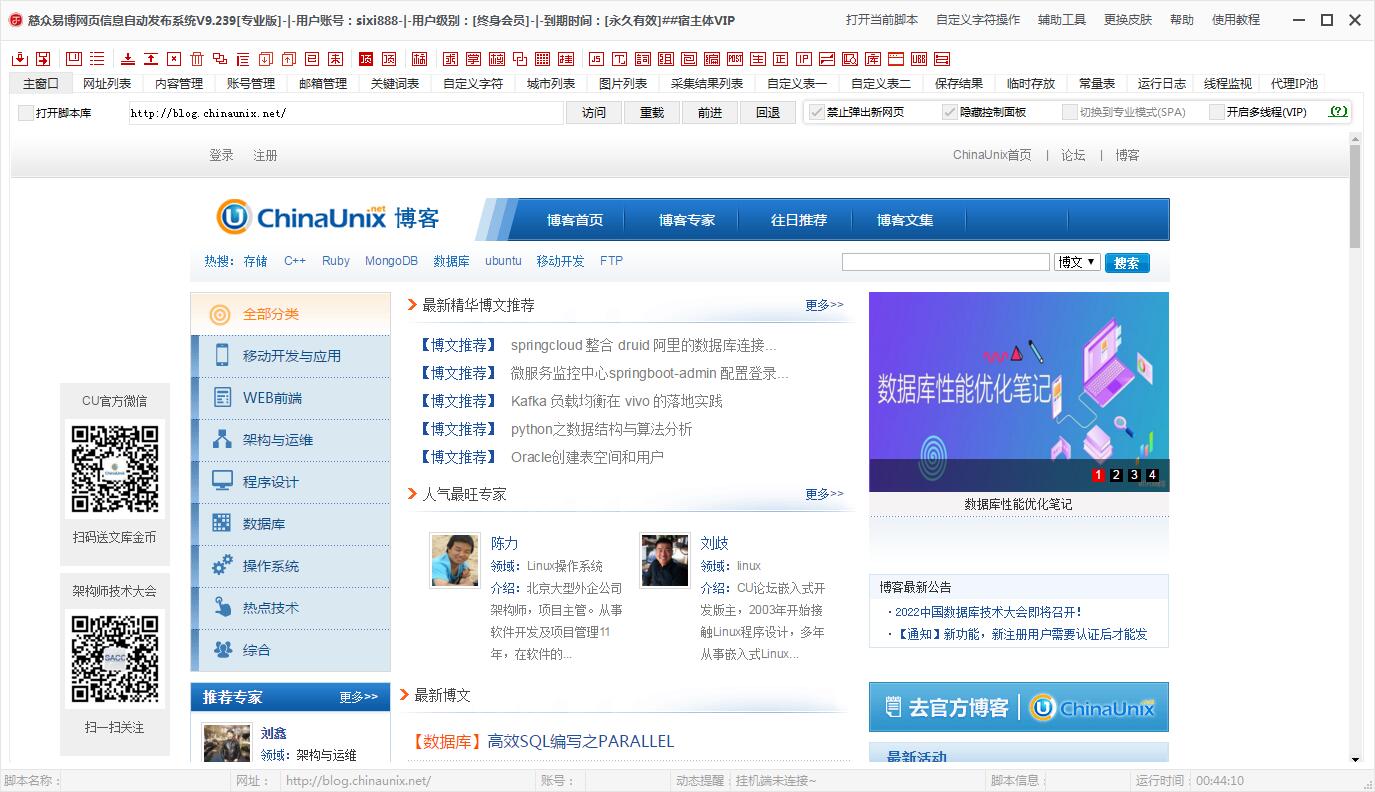This screenshot has width=1375, height=792.
Task: Toggle the 打开脚本库 checkbox
Action: click(x=26, y=113)
